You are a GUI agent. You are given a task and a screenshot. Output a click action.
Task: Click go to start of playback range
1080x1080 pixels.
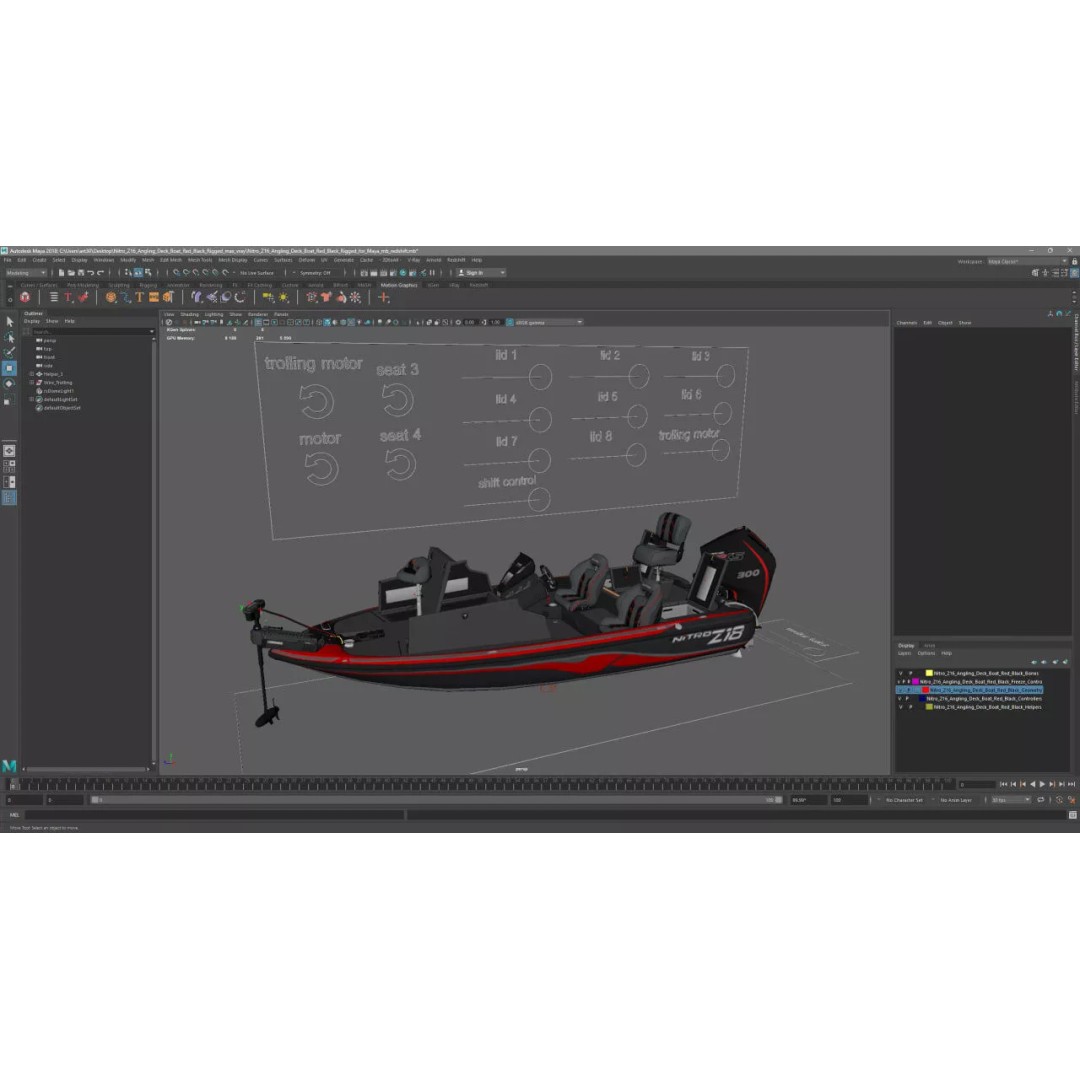click(1003, 785)
